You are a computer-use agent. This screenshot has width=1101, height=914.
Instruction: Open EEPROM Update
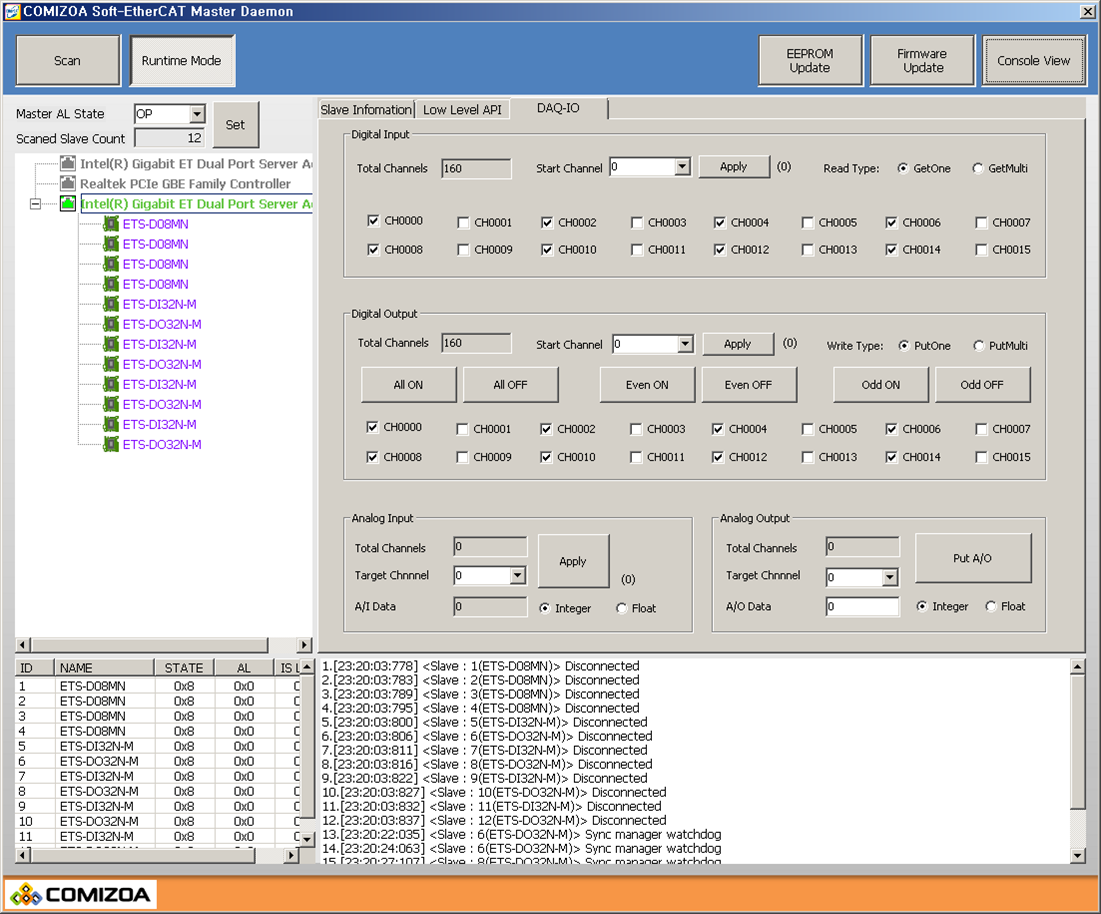pos(810,61)
